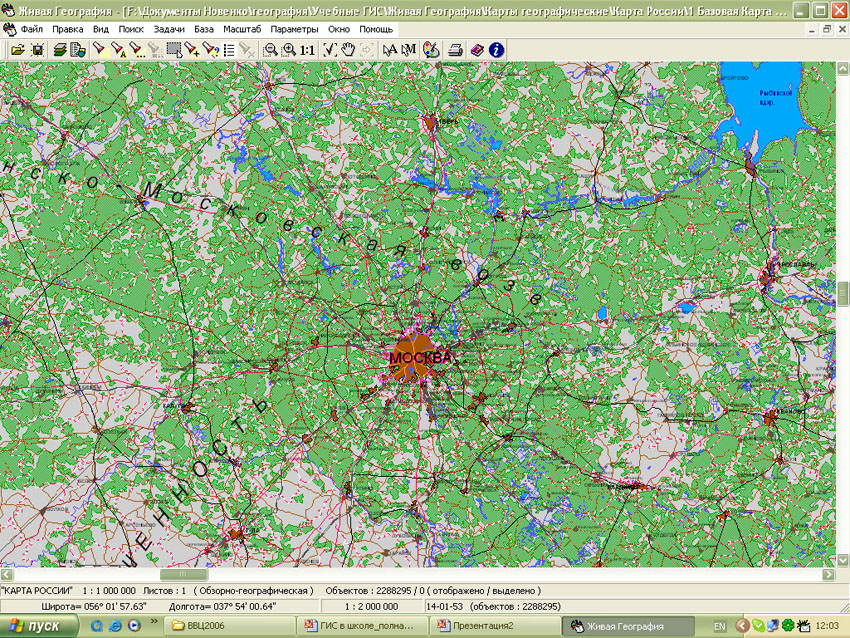Click the пуск Start button
850x638 pixels.
pyautogui.click(x=38, y=626)
